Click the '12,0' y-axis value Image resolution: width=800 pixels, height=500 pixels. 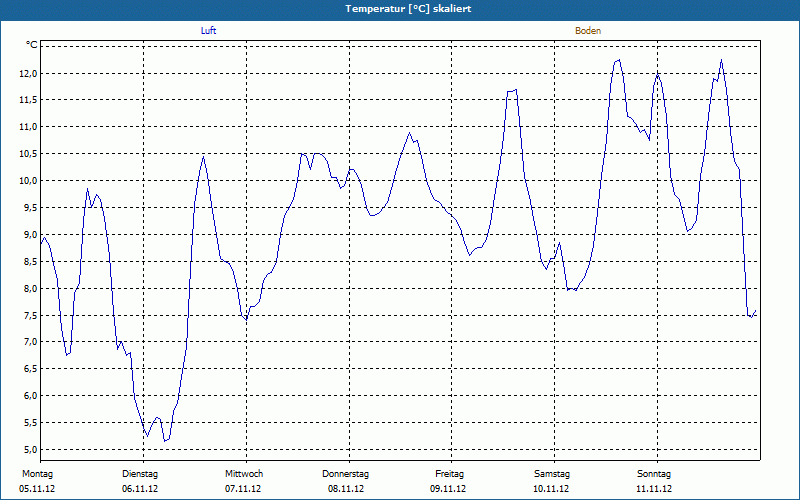tap(29, 73)
